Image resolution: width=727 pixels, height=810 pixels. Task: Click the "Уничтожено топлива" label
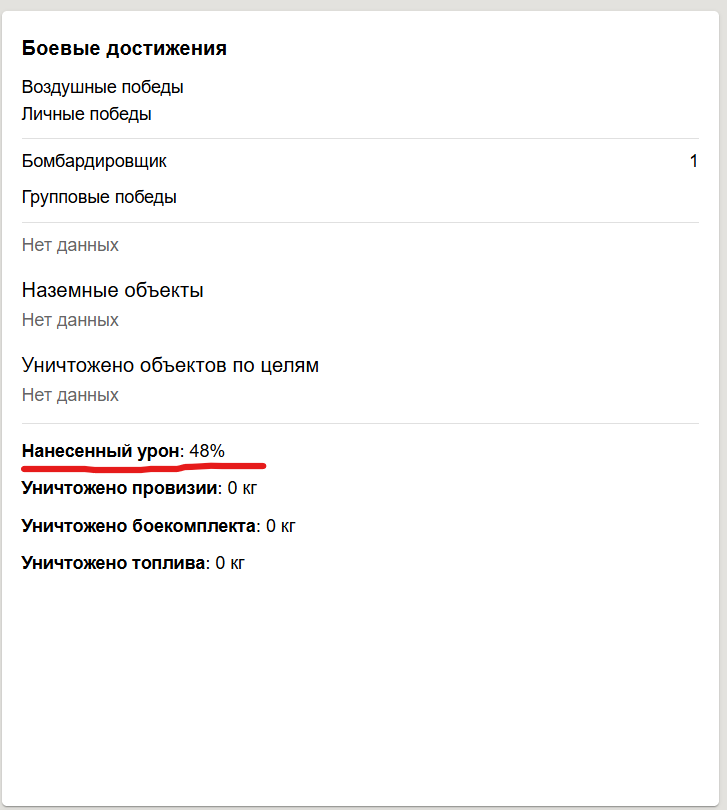click(113, 563)
